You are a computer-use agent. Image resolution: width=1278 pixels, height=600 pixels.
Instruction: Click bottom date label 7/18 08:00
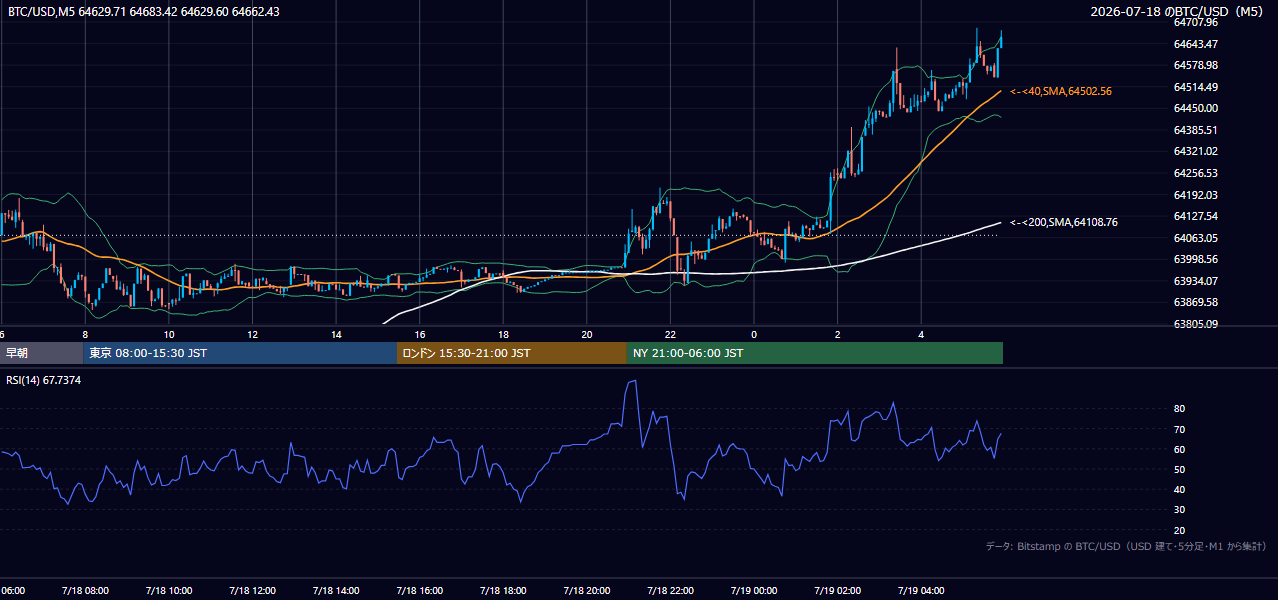(85, 591)
